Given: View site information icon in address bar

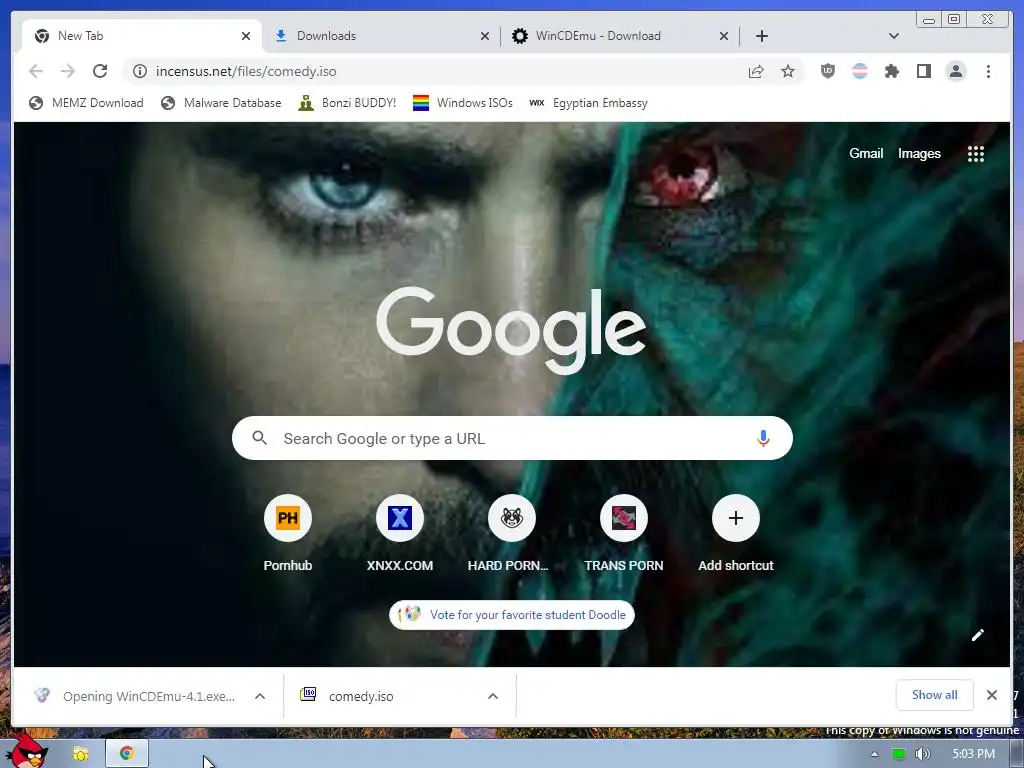Looking at the screenshot, I should pyautogui.click(x=140, y=71).
